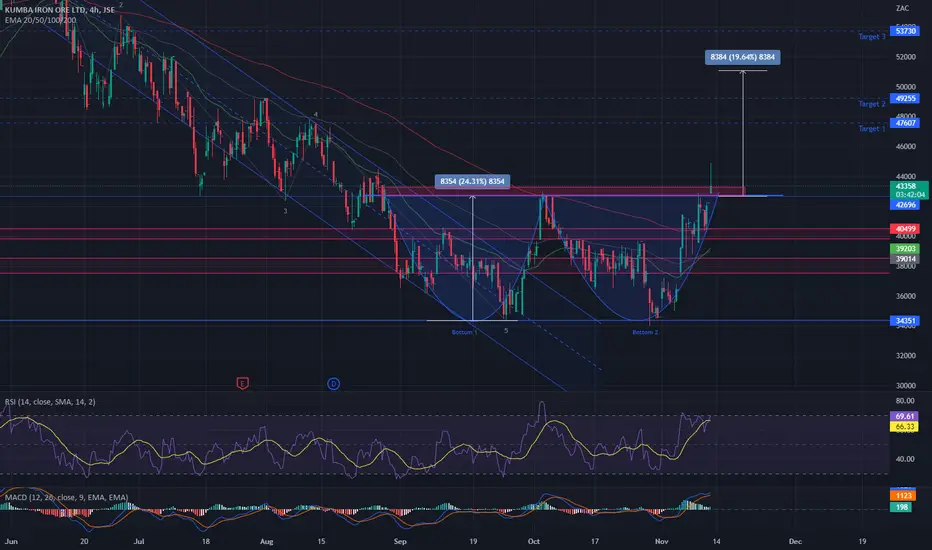The height and width of the screenshot is (550, 932).
Task: Click the Target 1 line label
Action: pos(871,128)
